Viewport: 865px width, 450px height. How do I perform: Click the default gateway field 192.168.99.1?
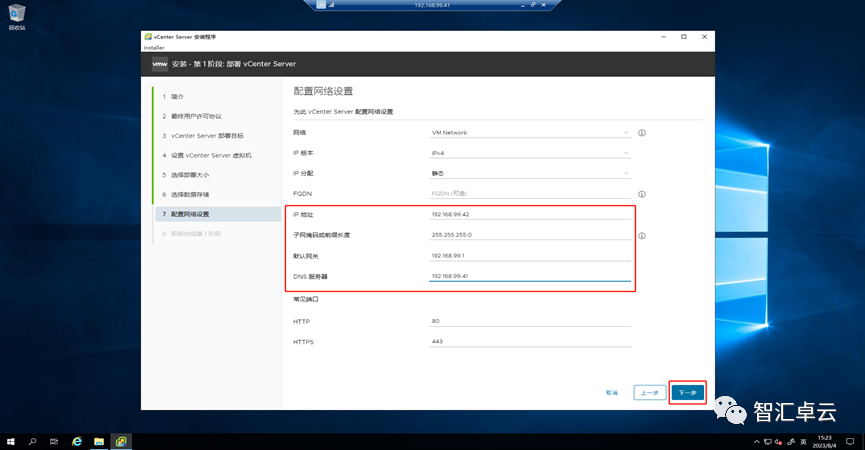530,255
